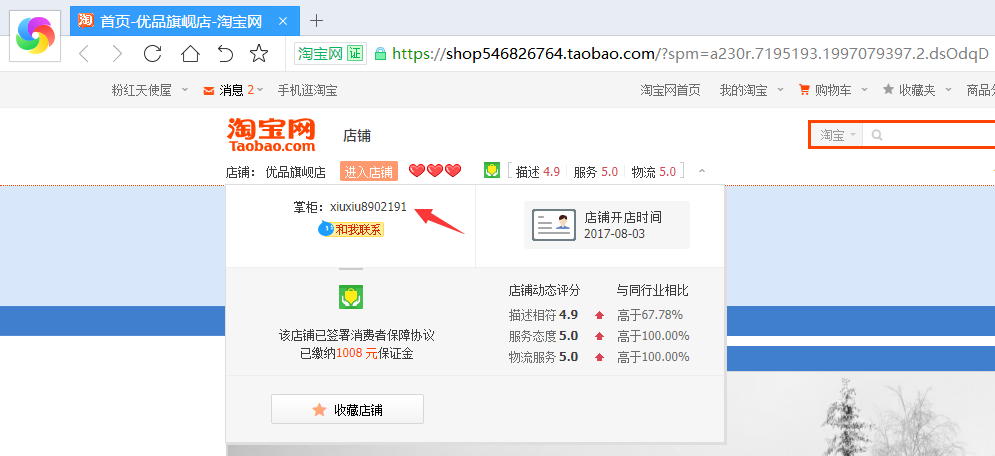Click the 店铺动态评分 heading
995x456 pixels.
tap(544, 290)
